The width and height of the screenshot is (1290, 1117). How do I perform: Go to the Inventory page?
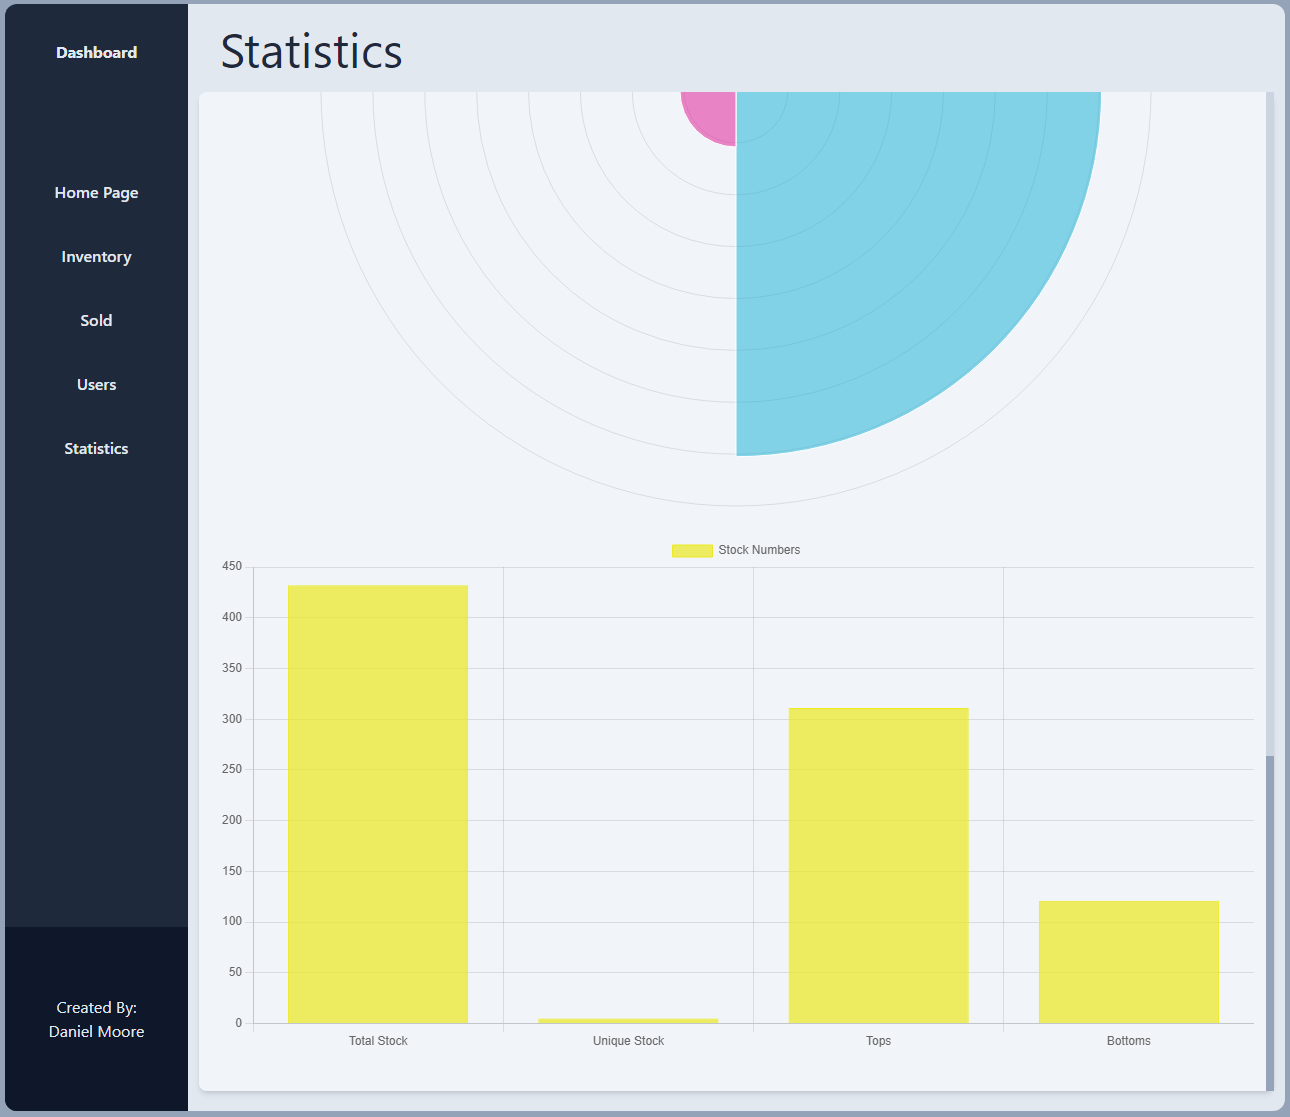96,257
